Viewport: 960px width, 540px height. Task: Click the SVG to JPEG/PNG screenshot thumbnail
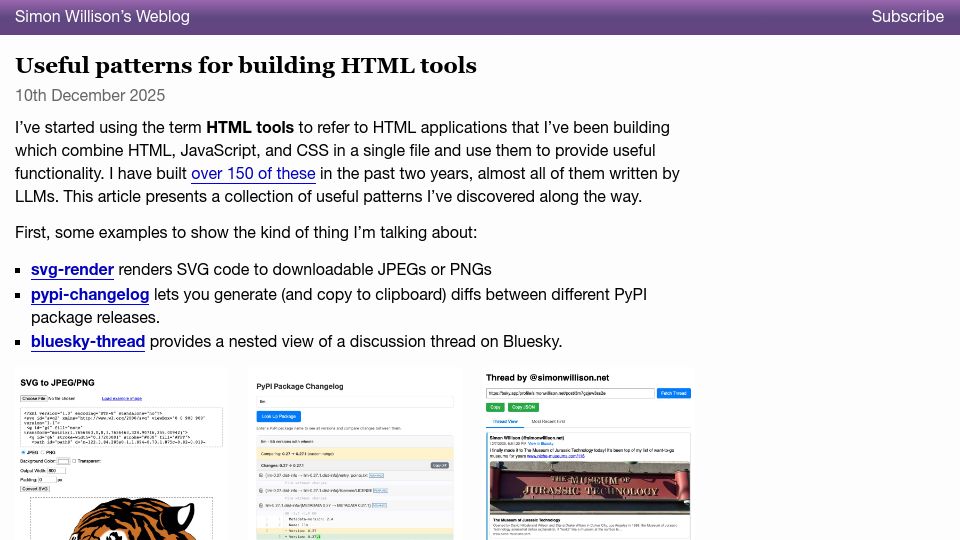pos(121,454)
